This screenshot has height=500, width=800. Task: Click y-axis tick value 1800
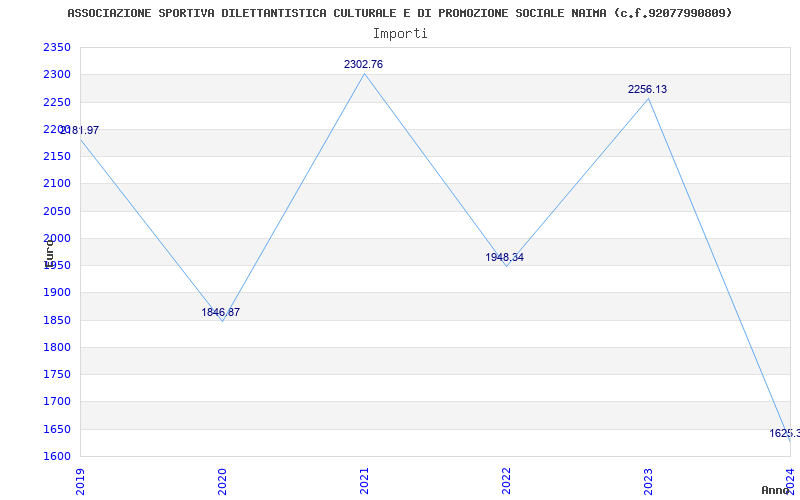(x=57, y=347)
